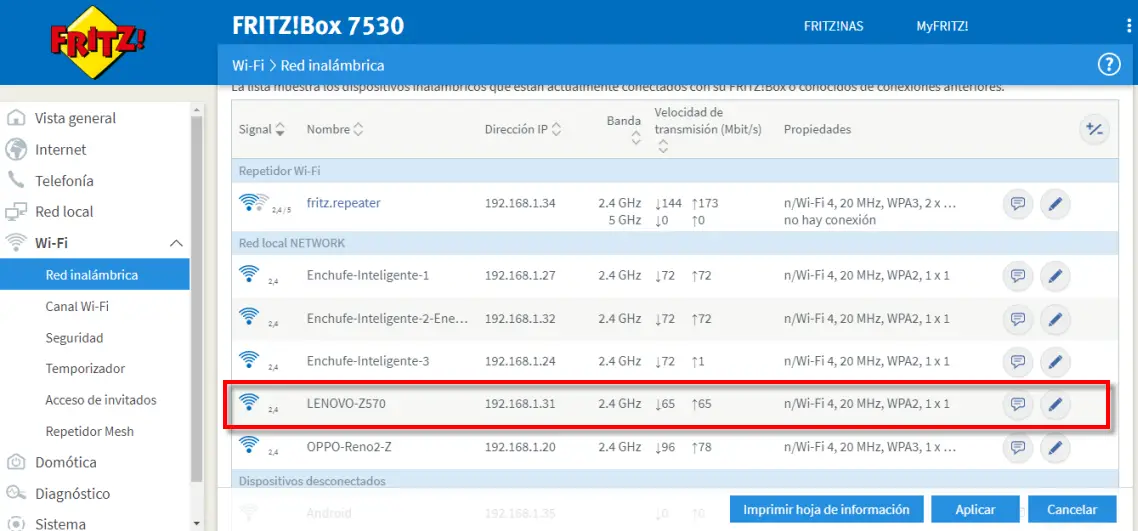Open Temporizador submenu item
This screenshot has height=531, width=1138.
click(85, 369)
